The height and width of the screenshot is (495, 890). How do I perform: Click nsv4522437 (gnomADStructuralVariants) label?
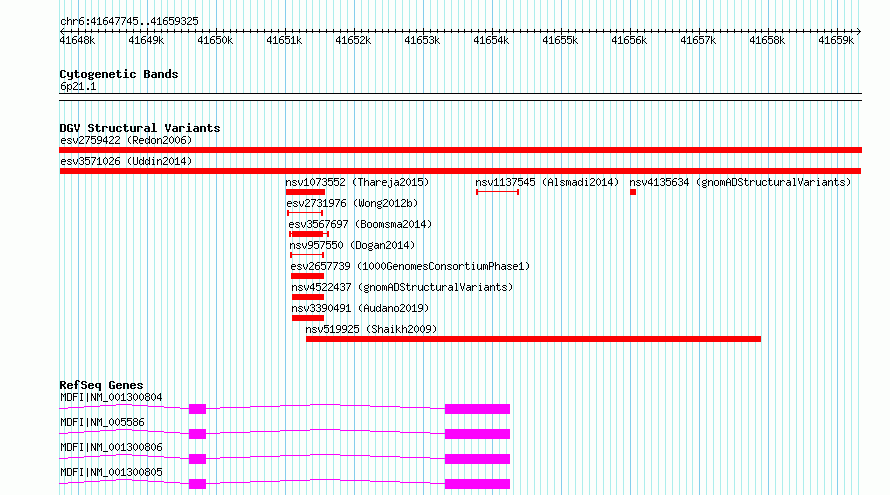tap(402, 287)
